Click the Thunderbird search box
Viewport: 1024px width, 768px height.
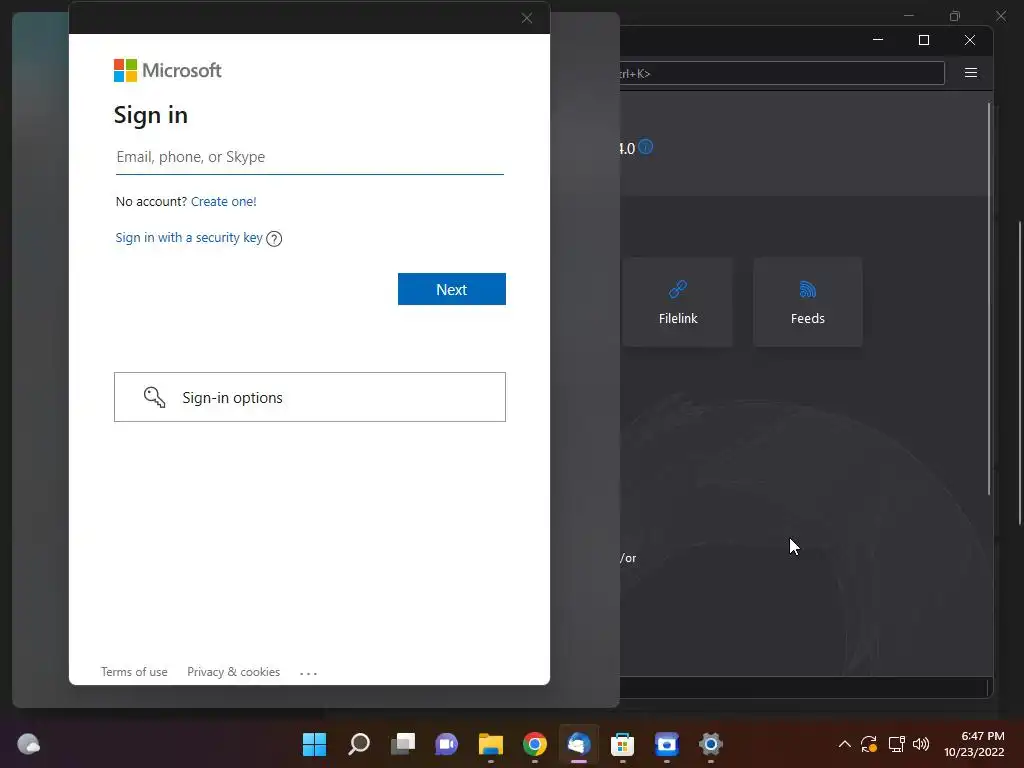tap(782, 73)
